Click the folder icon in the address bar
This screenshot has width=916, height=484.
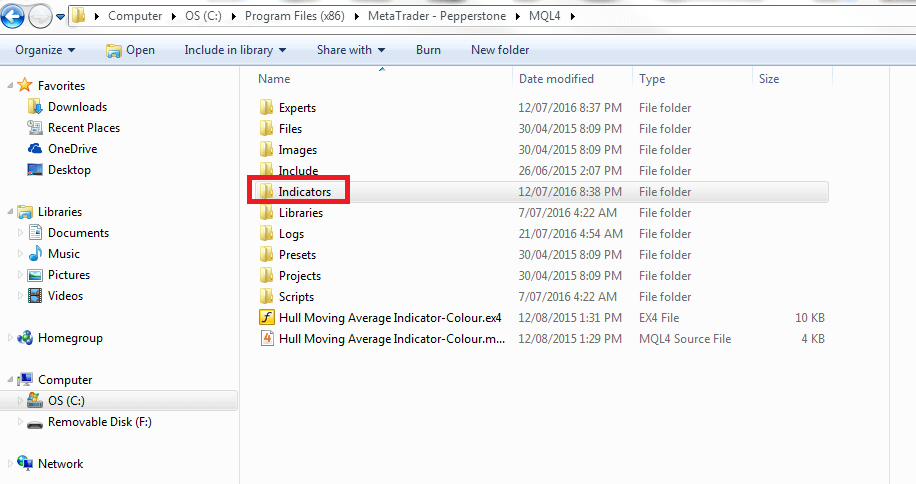[78, 16]
